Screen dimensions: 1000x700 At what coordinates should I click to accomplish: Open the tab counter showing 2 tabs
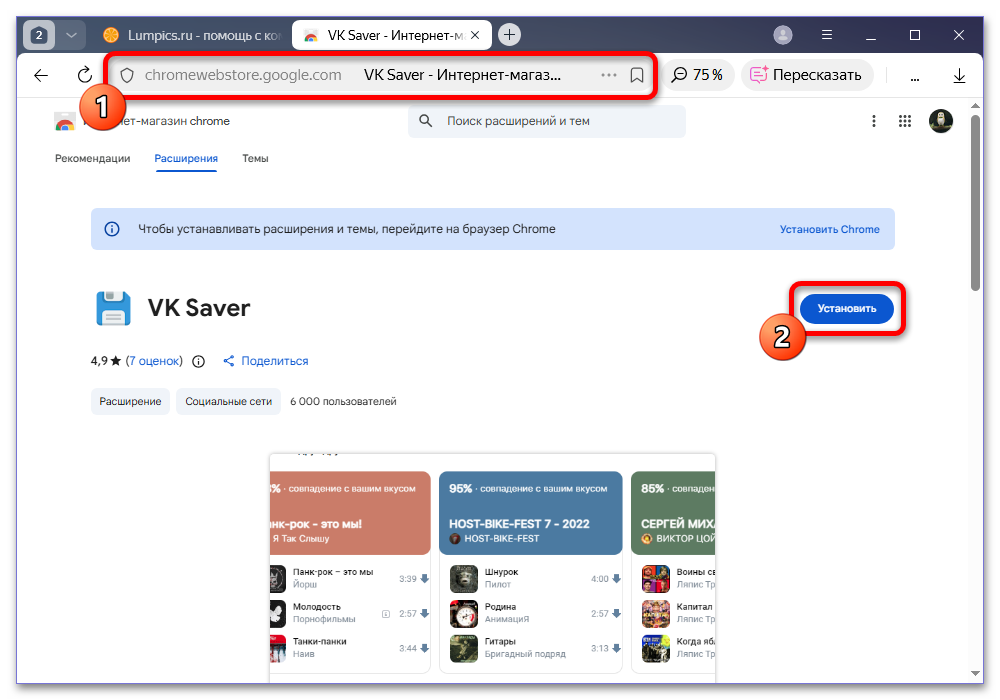tap(38, 35)
